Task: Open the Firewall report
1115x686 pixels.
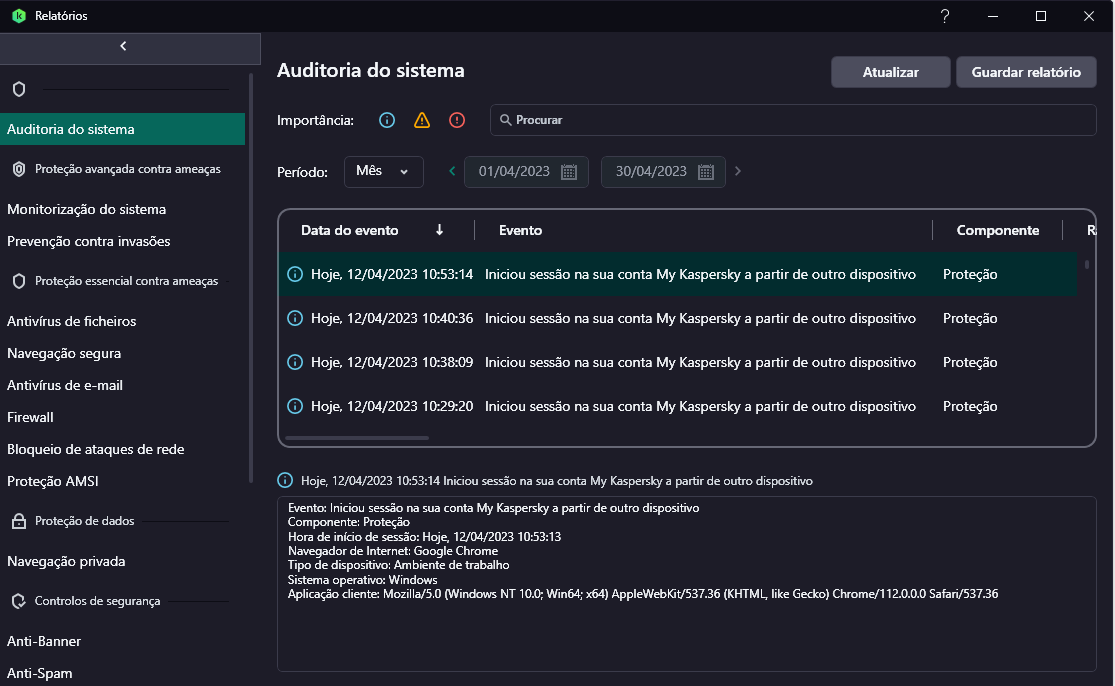Action: pos(30,417)
